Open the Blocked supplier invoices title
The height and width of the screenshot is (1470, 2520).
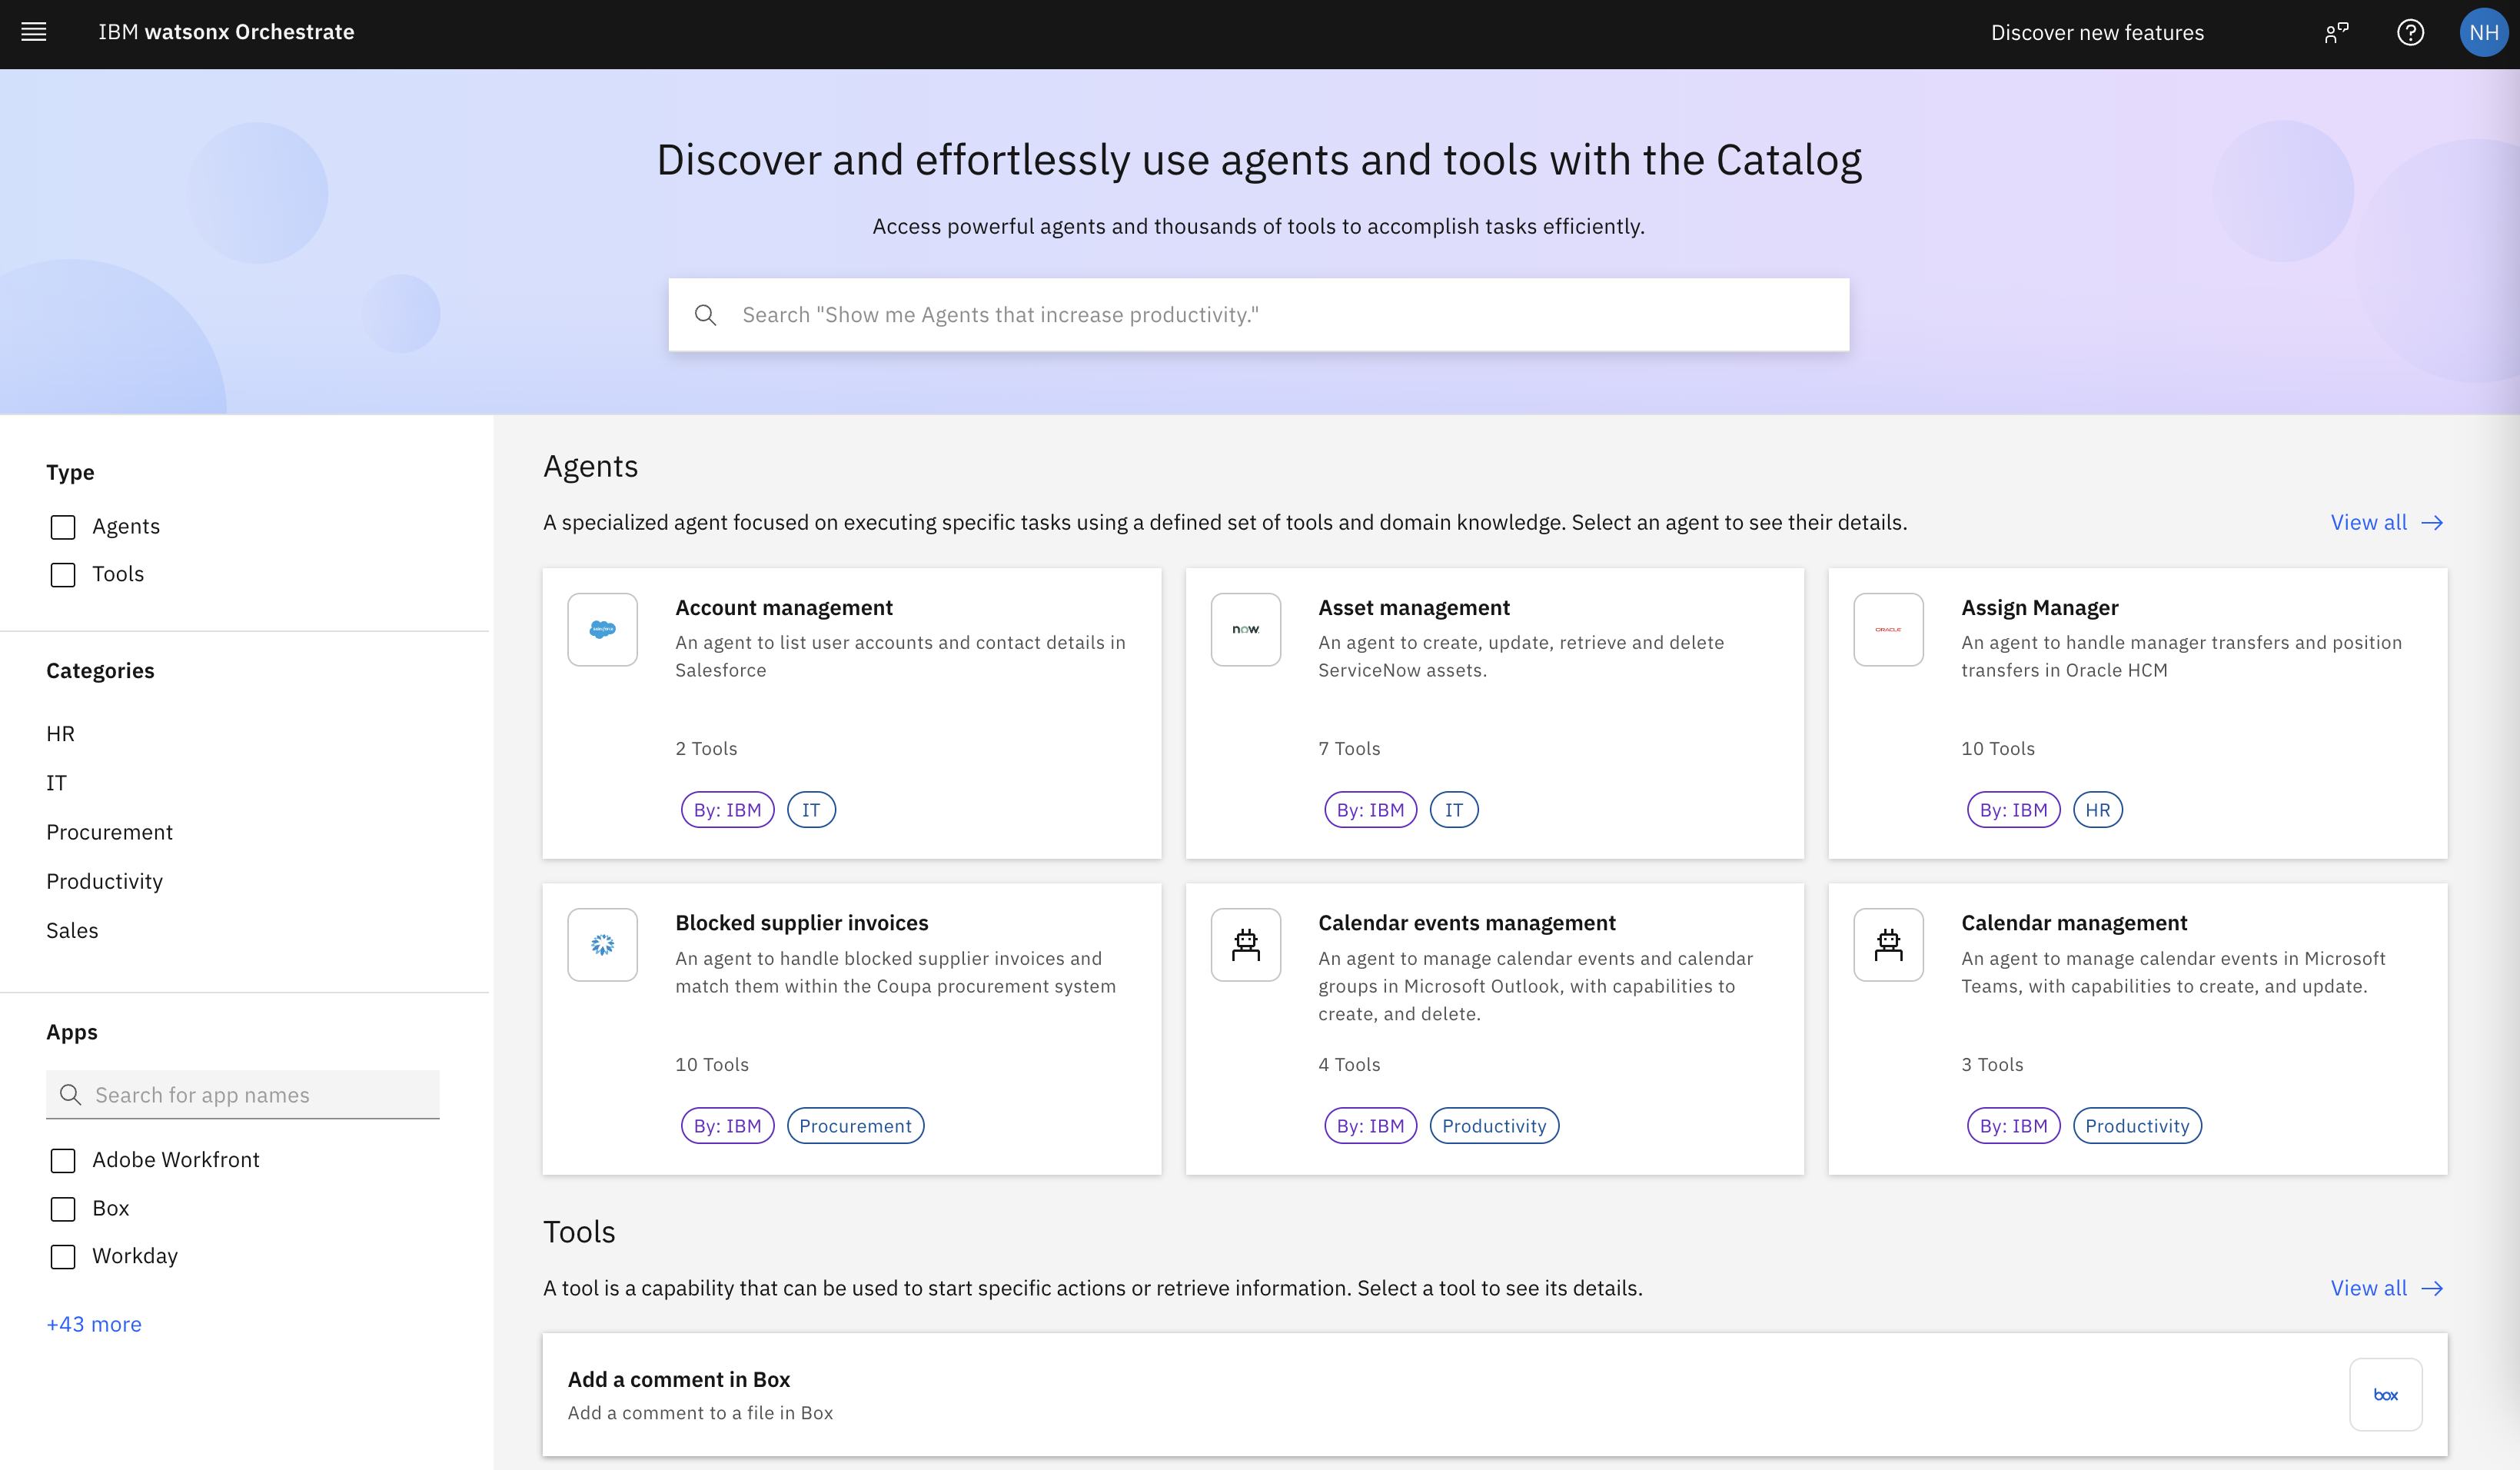click(x=802, y=923)
